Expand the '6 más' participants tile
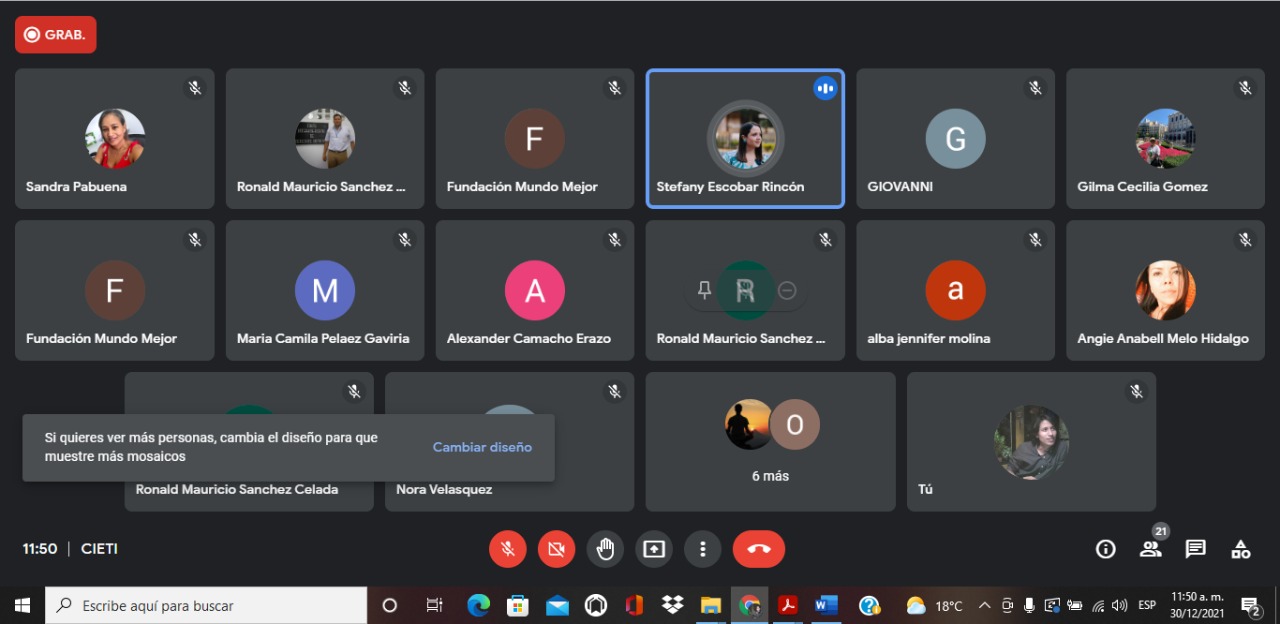This screenshot has width=1280, height=624. (x=770, y=441)
